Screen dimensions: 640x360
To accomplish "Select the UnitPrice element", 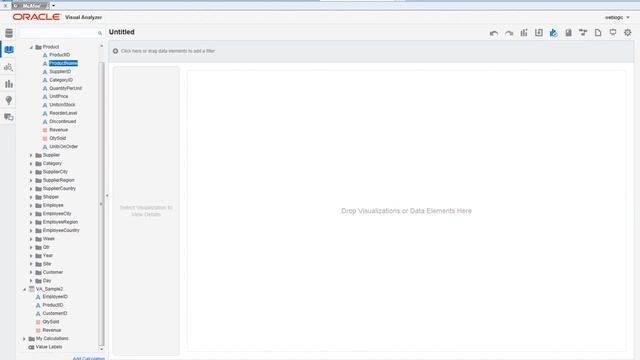I will point(59,97).
